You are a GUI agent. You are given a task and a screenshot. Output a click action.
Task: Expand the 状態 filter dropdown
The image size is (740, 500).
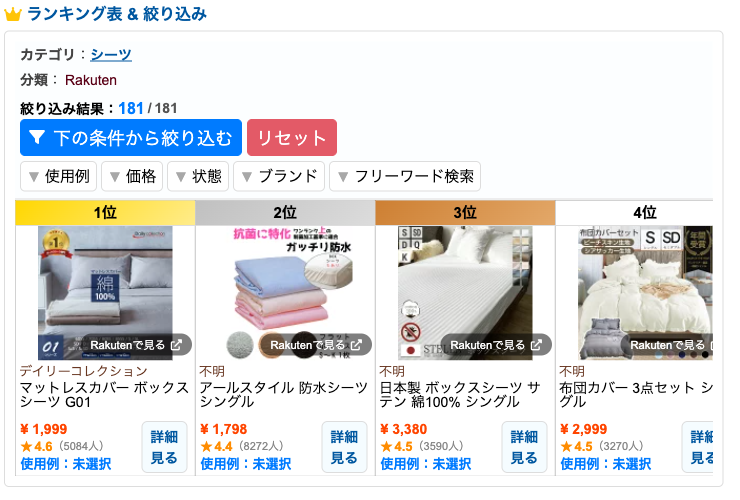198,177
